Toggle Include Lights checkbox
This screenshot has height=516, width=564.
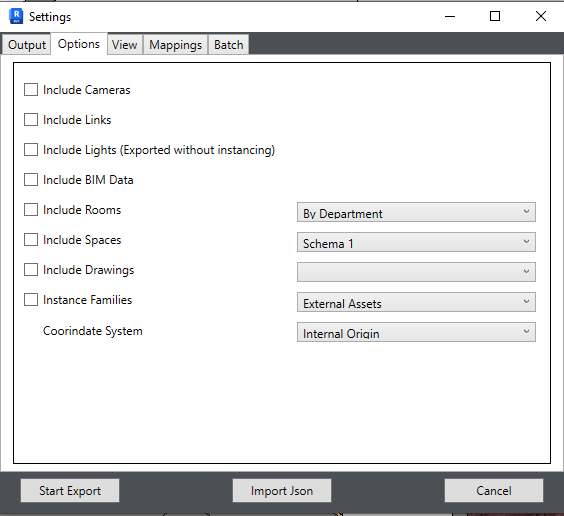click(31, 150)
